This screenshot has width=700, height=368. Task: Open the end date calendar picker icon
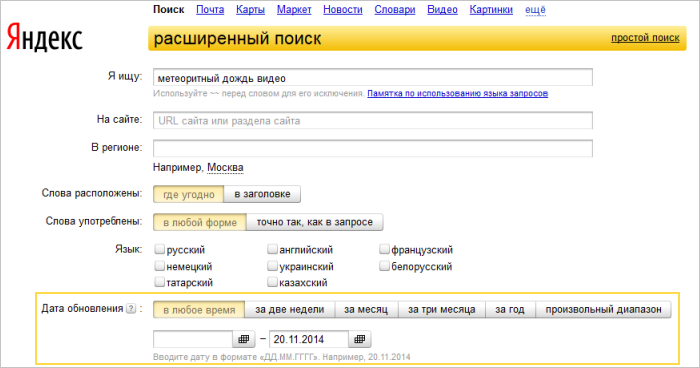tap(359, 339)
